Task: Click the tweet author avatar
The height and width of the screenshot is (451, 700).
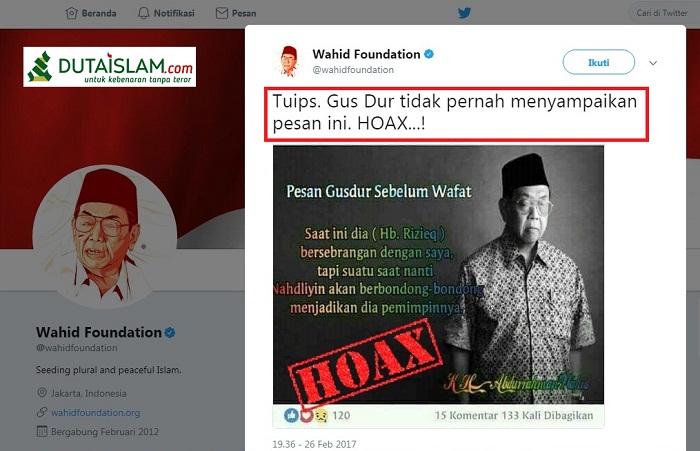Action: click(288, 61)
